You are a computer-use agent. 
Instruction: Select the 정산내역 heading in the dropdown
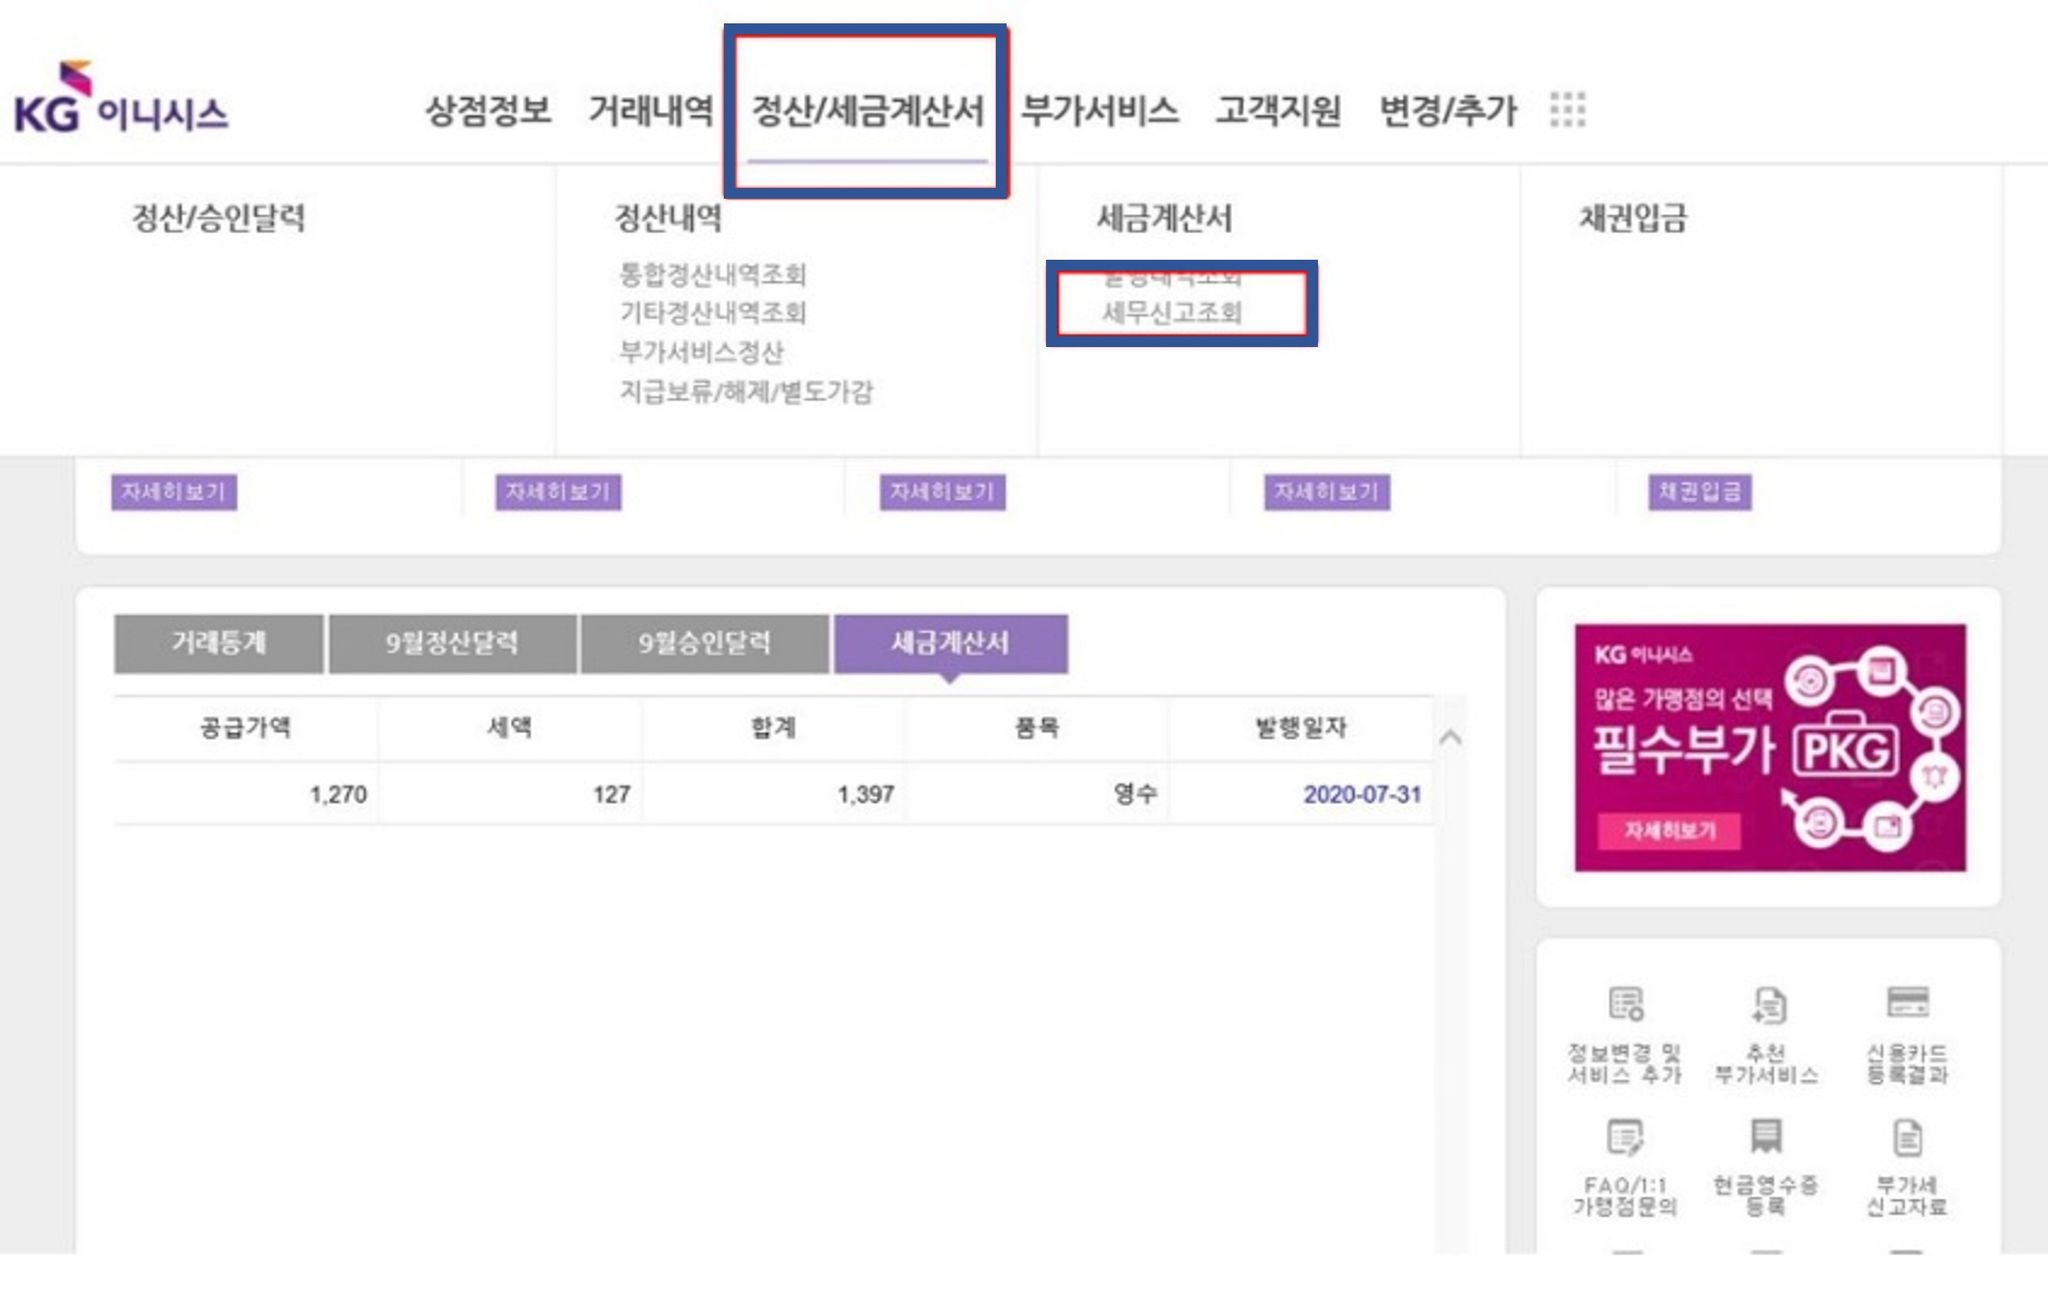click(667, 218)
